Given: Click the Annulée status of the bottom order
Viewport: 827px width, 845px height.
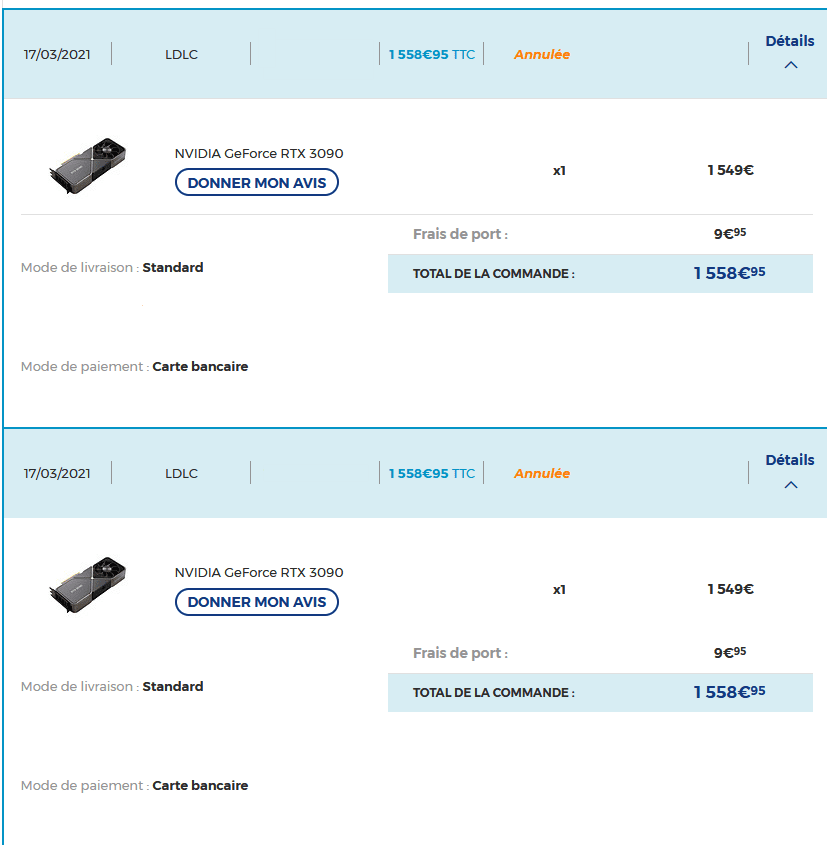Looking at the screenshot, I should [541, 474].
